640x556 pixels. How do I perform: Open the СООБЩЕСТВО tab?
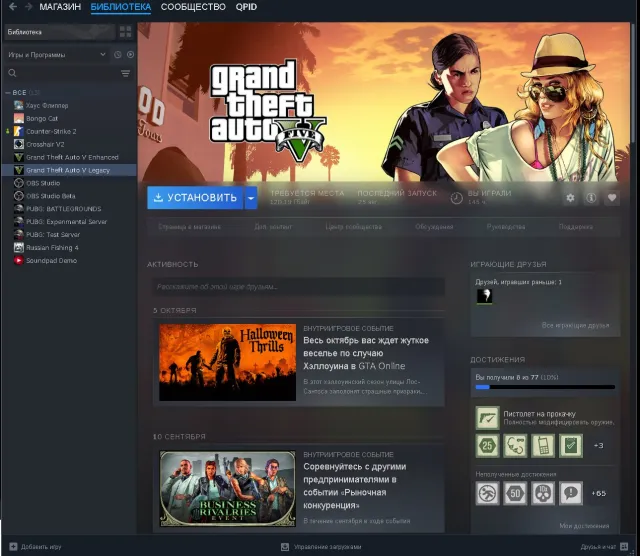193,7
